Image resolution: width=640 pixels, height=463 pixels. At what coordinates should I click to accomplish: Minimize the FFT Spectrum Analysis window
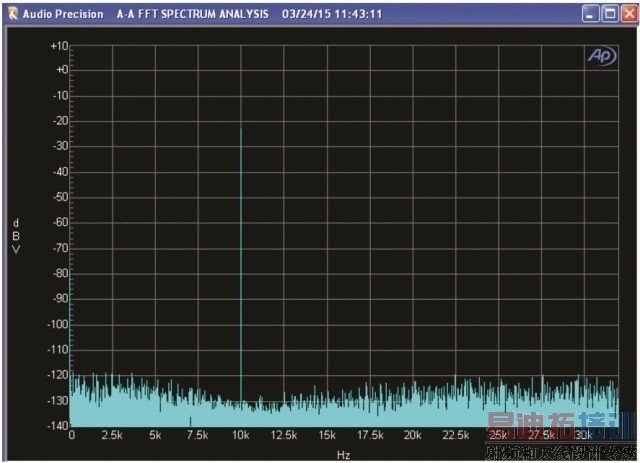(590, 14)
